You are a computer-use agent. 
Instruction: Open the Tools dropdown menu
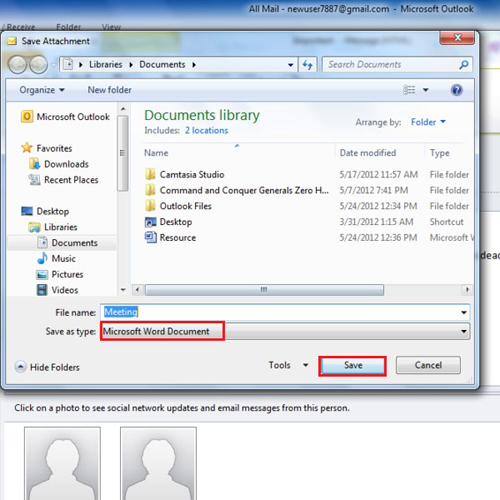pos(288,365)
